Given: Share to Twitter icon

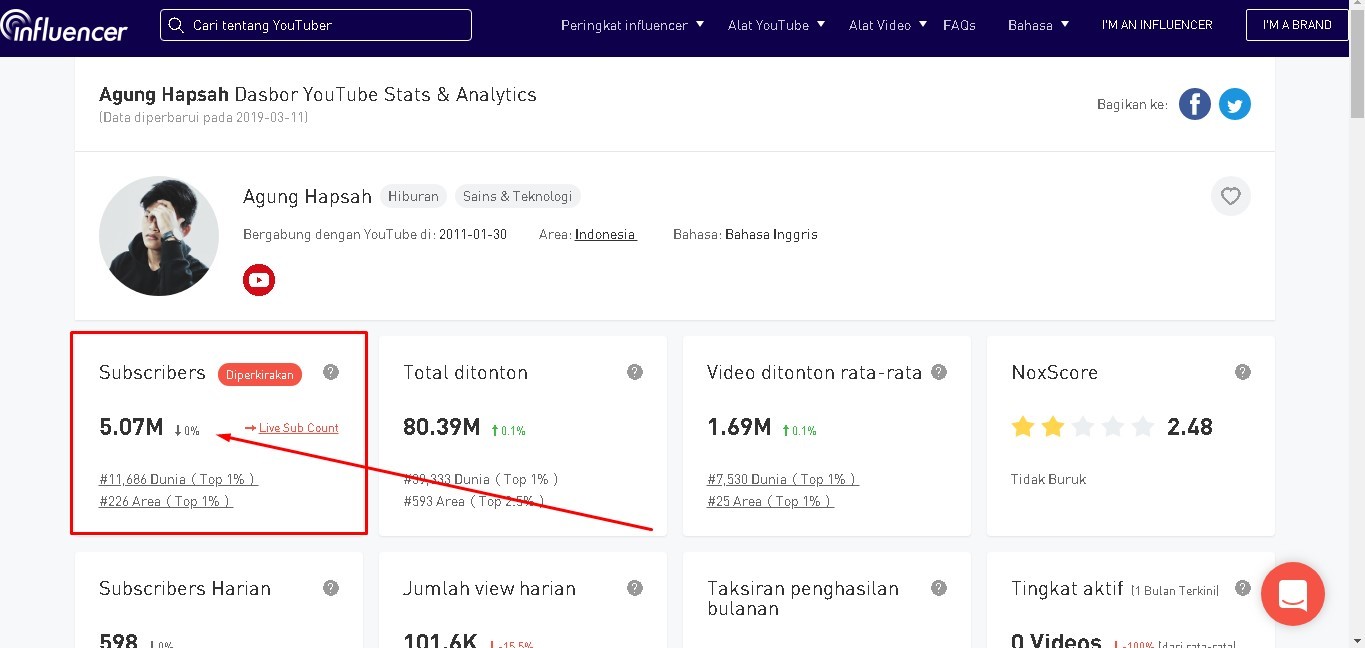Looking at the screenshot, I should [1235, 104].
